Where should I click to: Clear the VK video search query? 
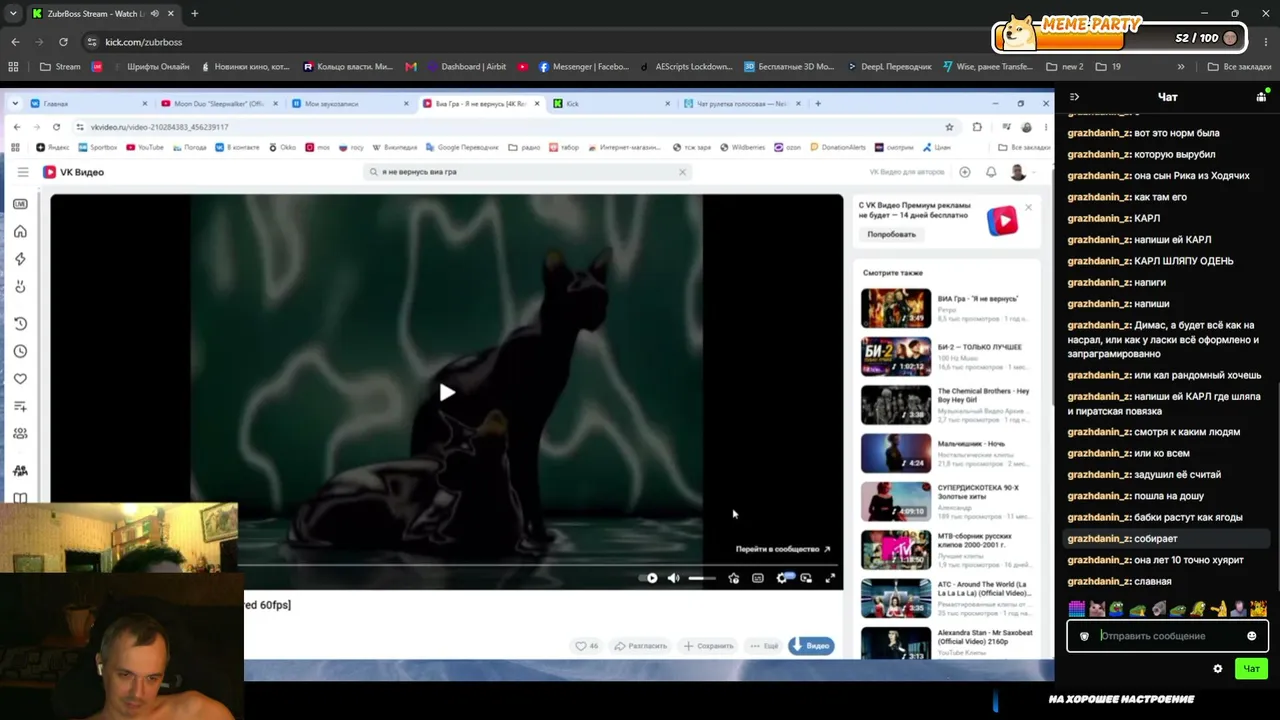click(x=682, y=172)
